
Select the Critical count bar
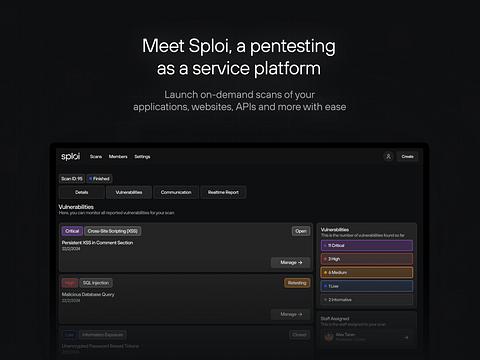tap(367, 245)
